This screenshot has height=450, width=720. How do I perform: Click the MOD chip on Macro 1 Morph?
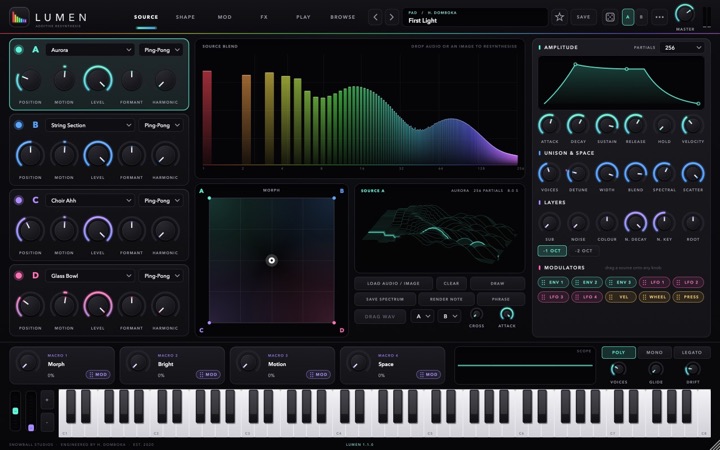[98, 375]
